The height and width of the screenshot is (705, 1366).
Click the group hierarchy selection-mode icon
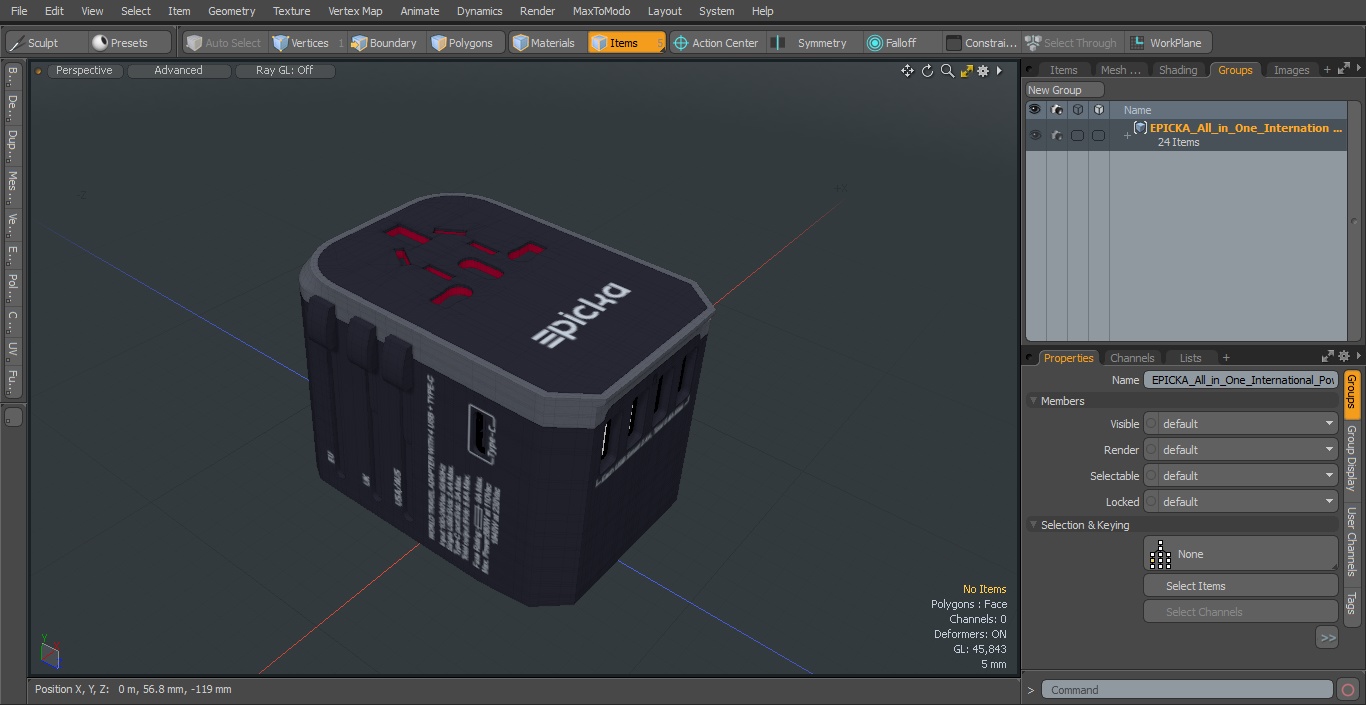pyautogui.click(x=1160, y=554)
